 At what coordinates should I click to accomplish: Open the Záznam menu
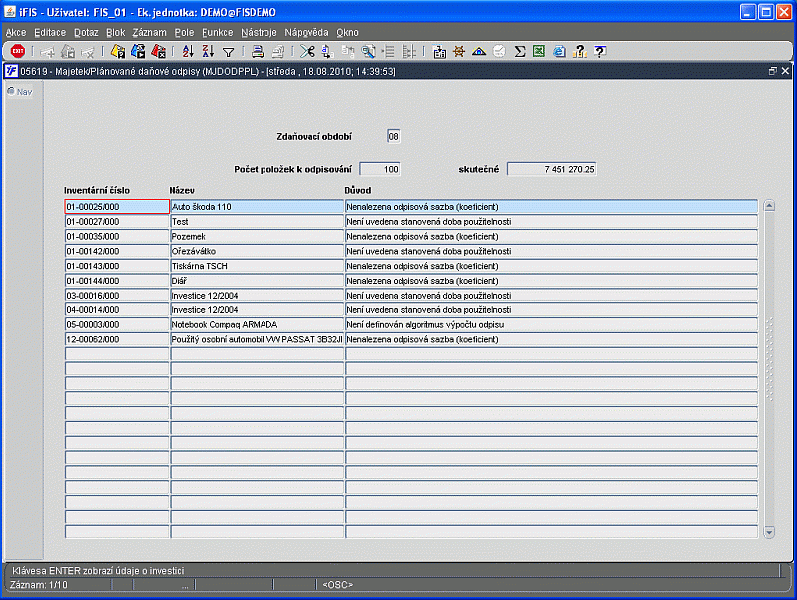[x=149, y=33]
